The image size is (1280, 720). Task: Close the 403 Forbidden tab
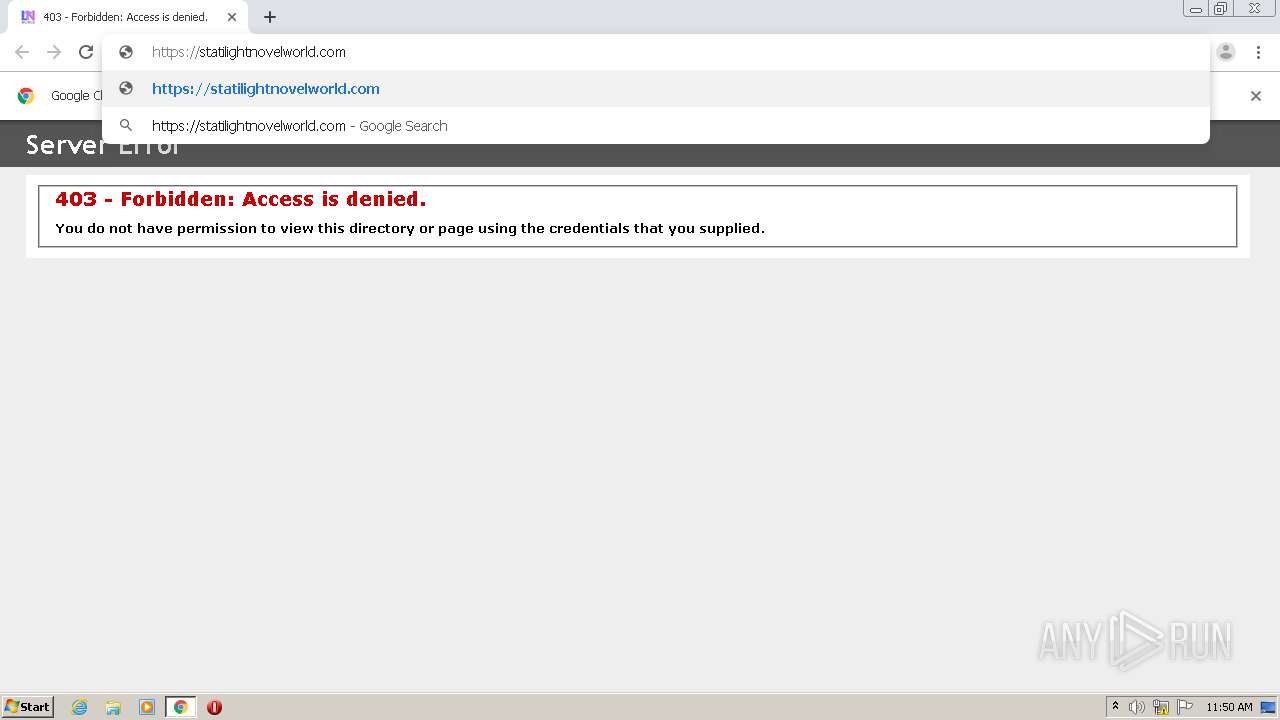(232, 17)
